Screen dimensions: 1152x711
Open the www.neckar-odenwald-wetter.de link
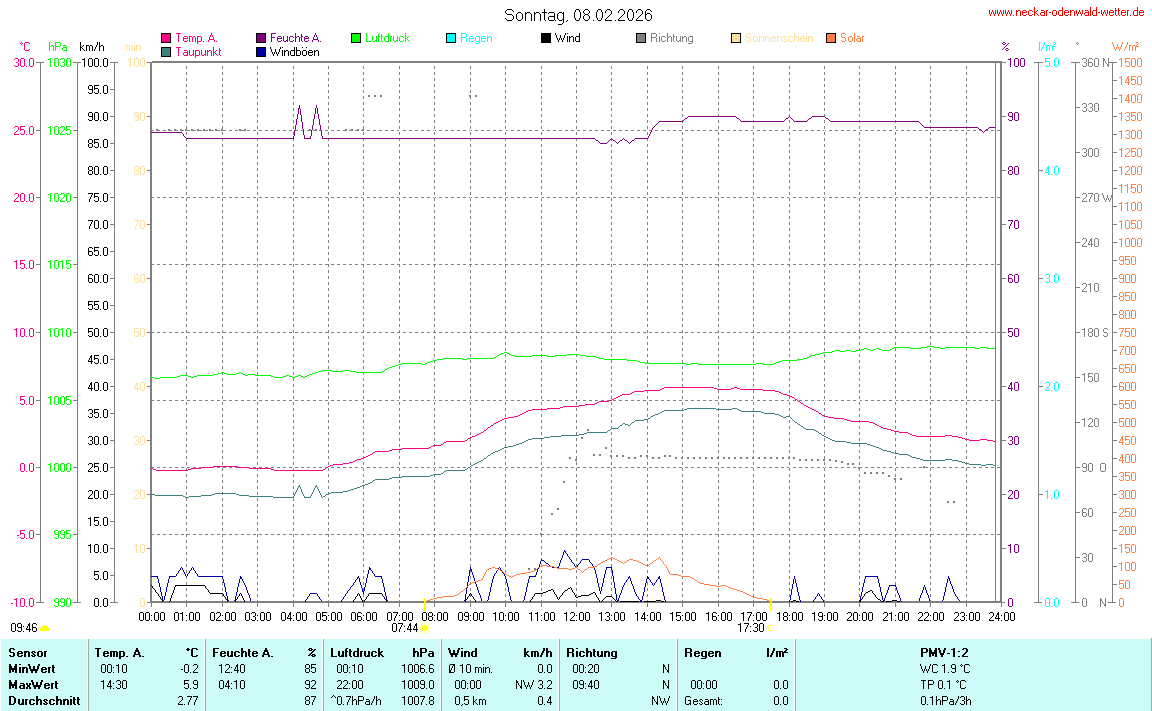1065,12
